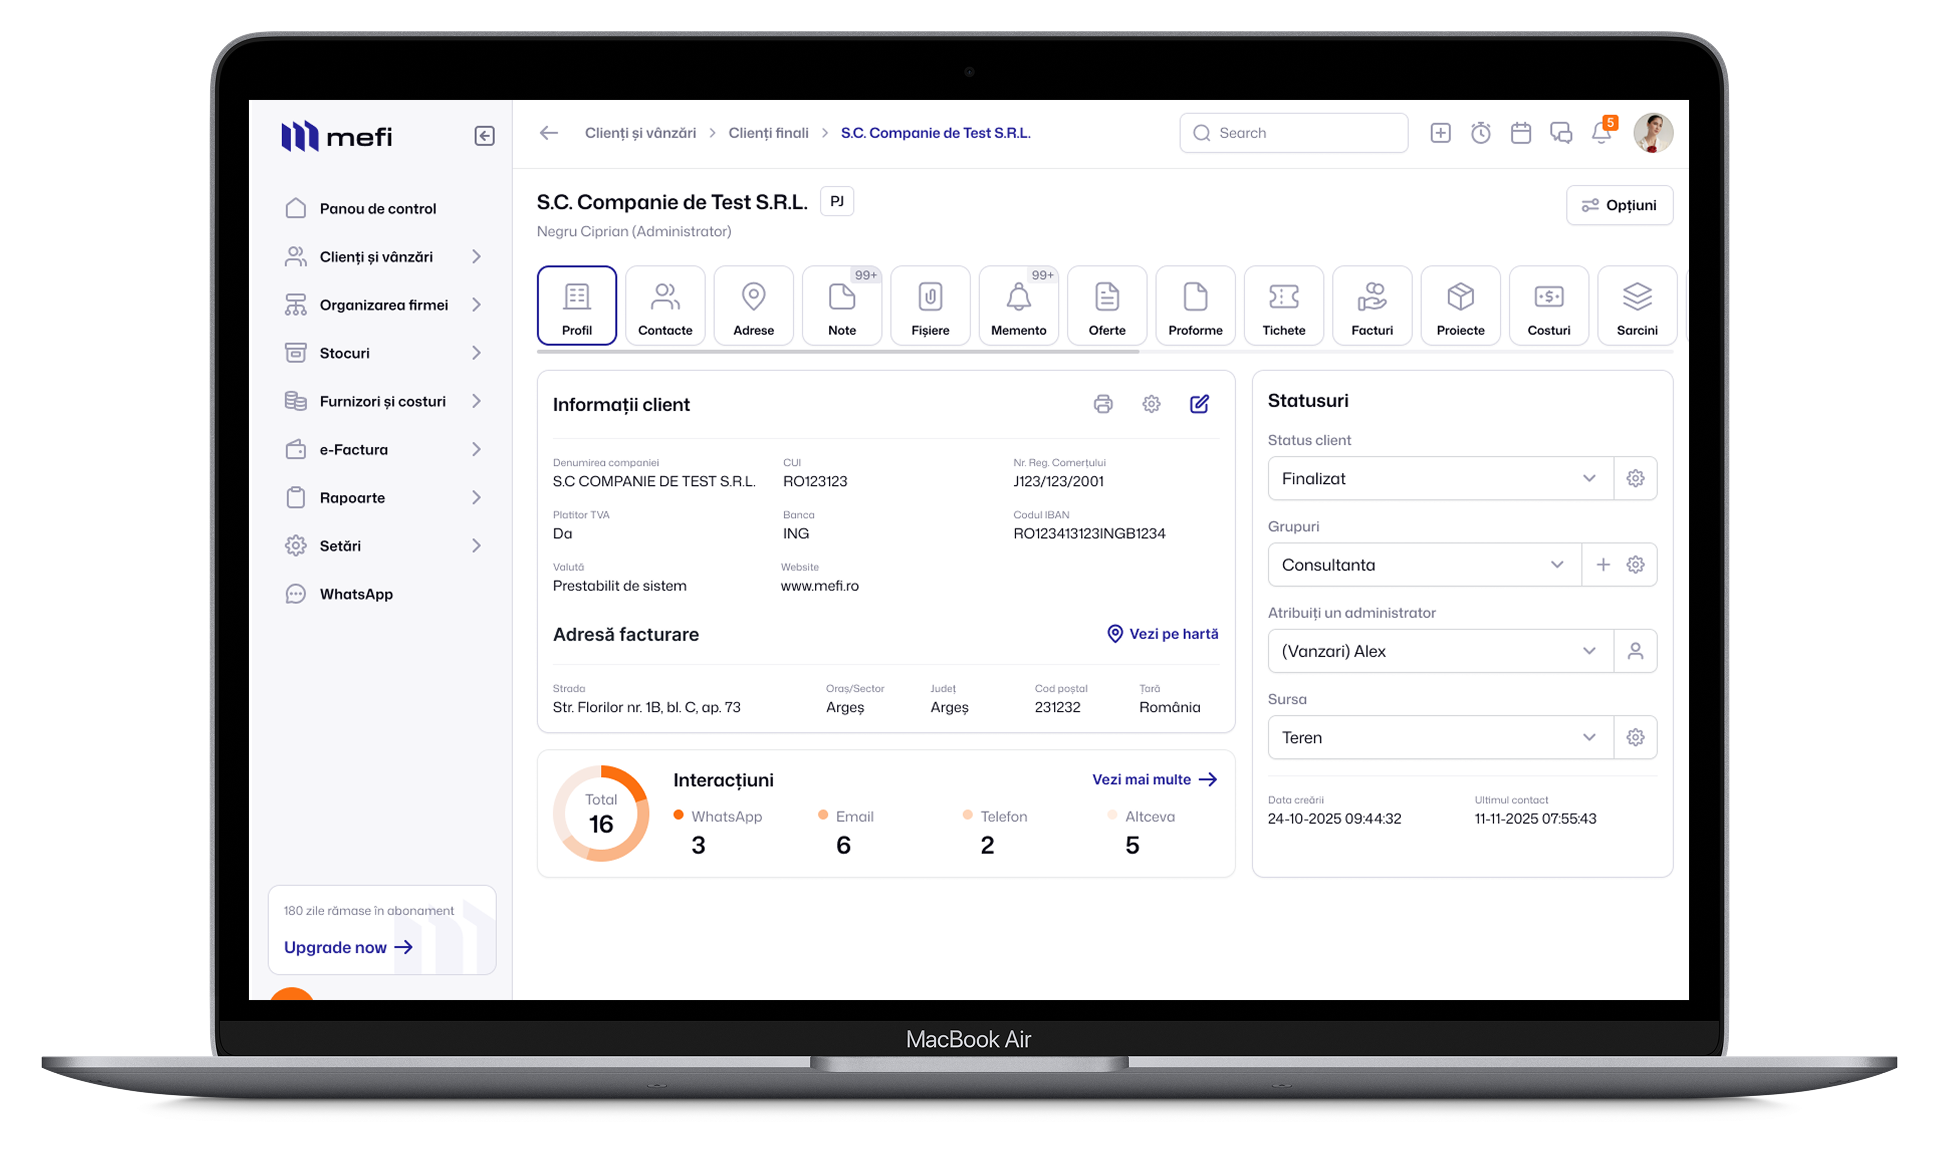Click the tabs horizontal scrollbar
1940x1150 pixels.
click(838, 352)
